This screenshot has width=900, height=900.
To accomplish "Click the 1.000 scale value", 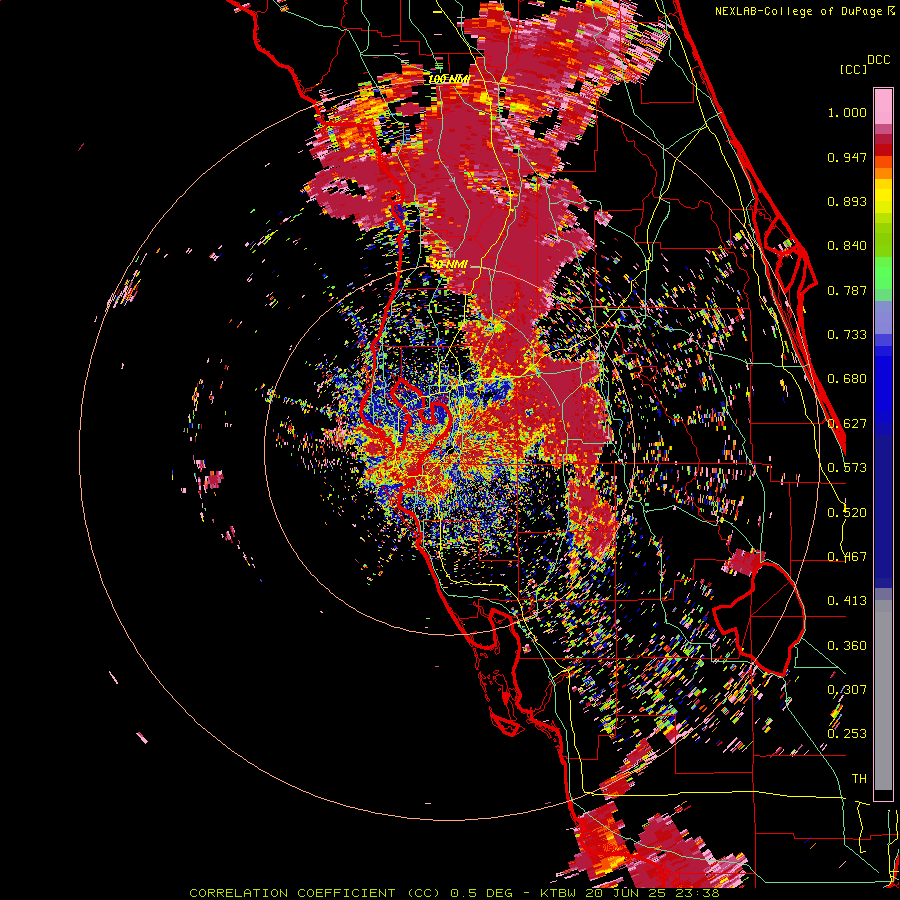I will coord(847,112).
